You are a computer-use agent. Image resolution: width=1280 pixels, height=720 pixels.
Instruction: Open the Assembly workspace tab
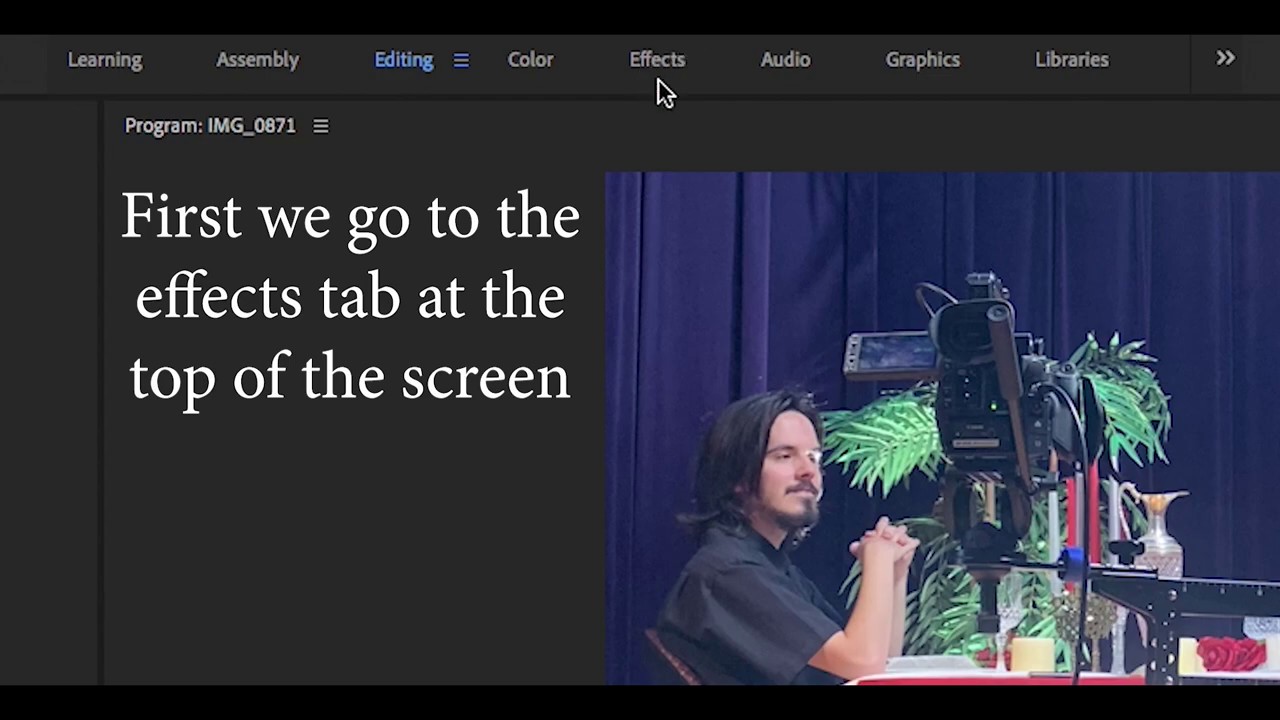[x=257, y=60]
